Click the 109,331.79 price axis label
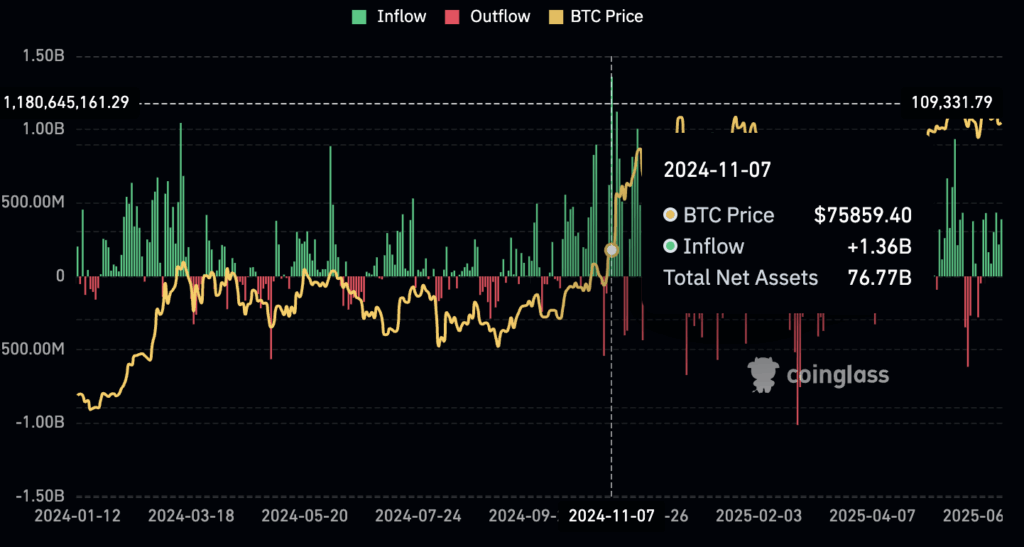Screen dimensions: 1024x547 [x=952, y=102]
